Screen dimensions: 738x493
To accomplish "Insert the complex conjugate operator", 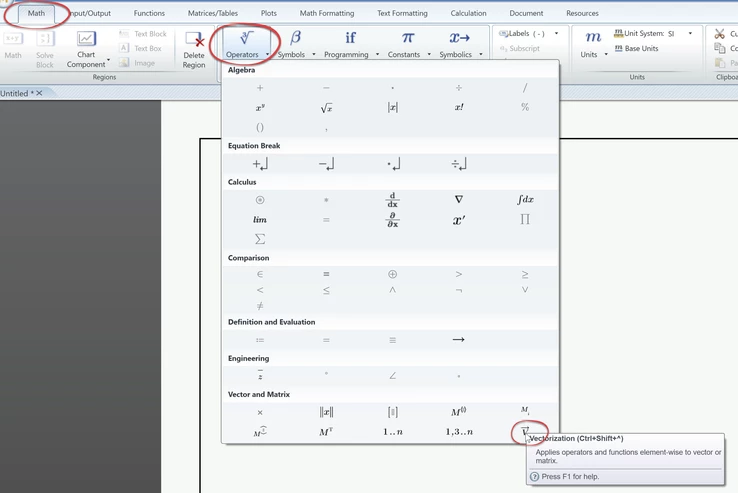I will pos(260,375).
